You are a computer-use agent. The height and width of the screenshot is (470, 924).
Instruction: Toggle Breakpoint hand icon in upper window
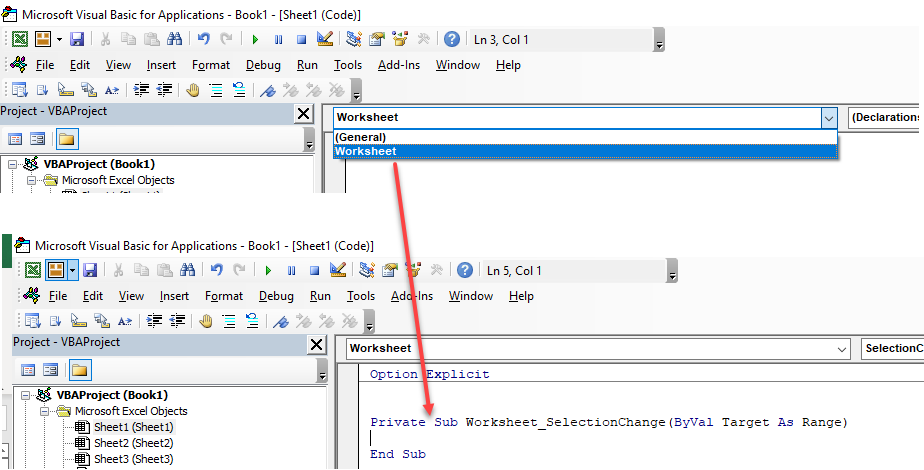coord(193,90)
